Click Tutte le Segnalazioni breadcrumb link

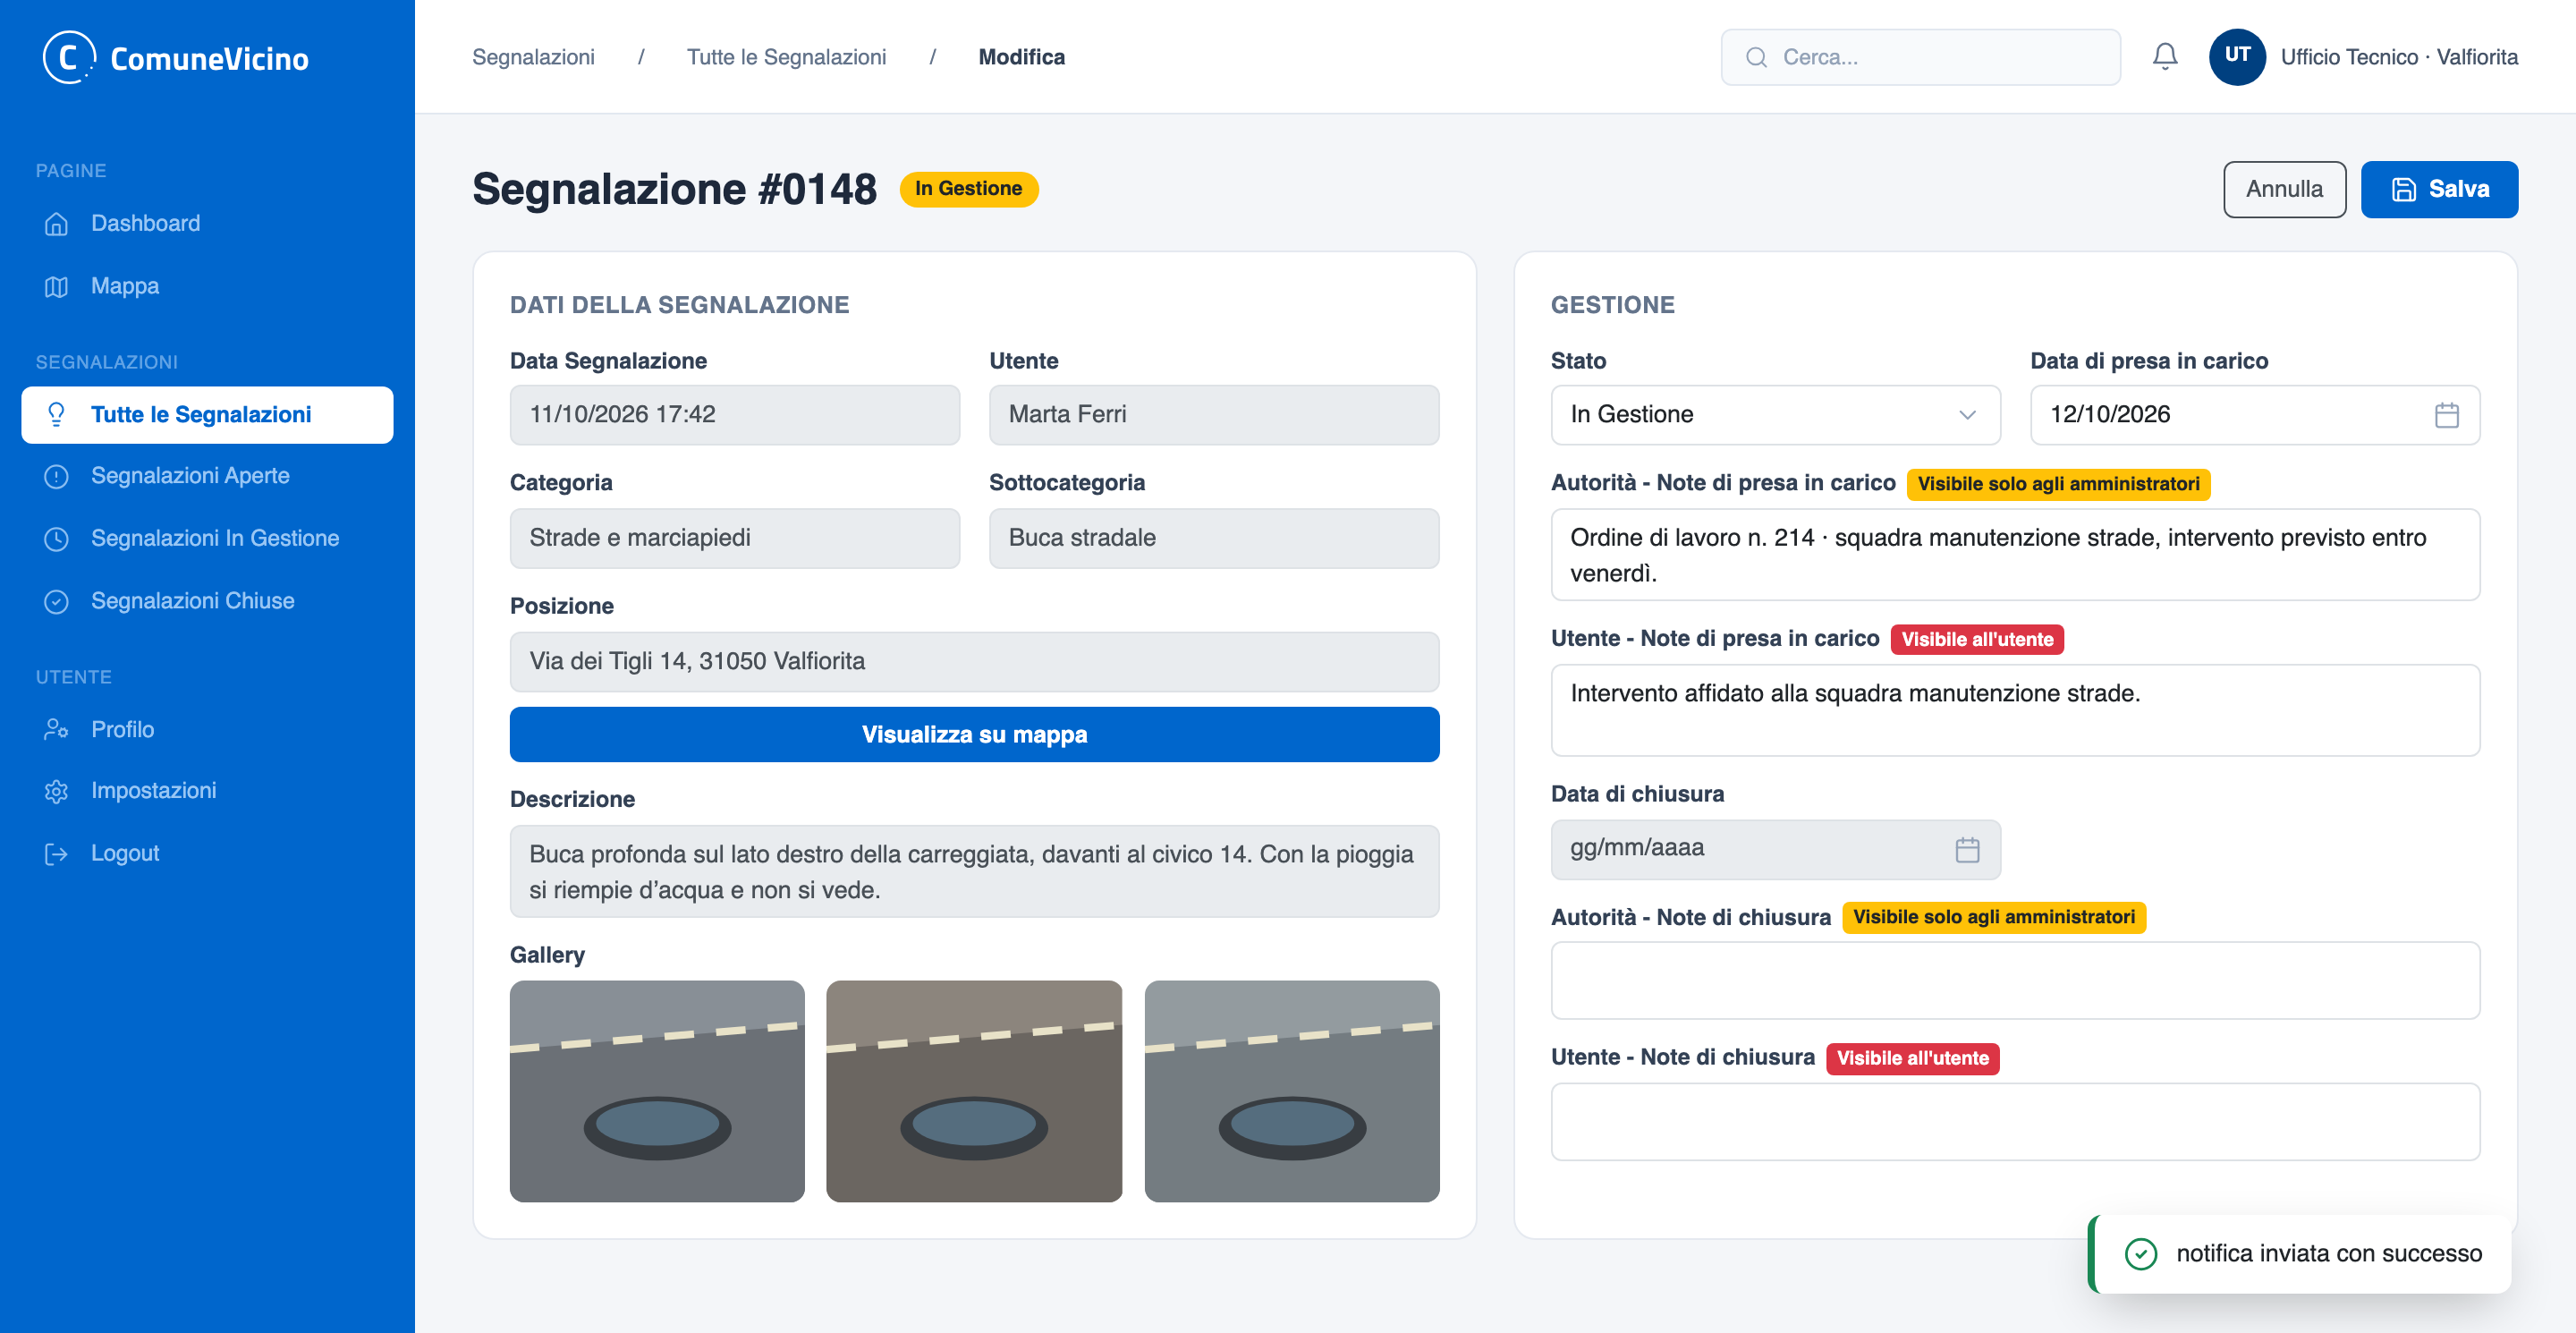786,57
